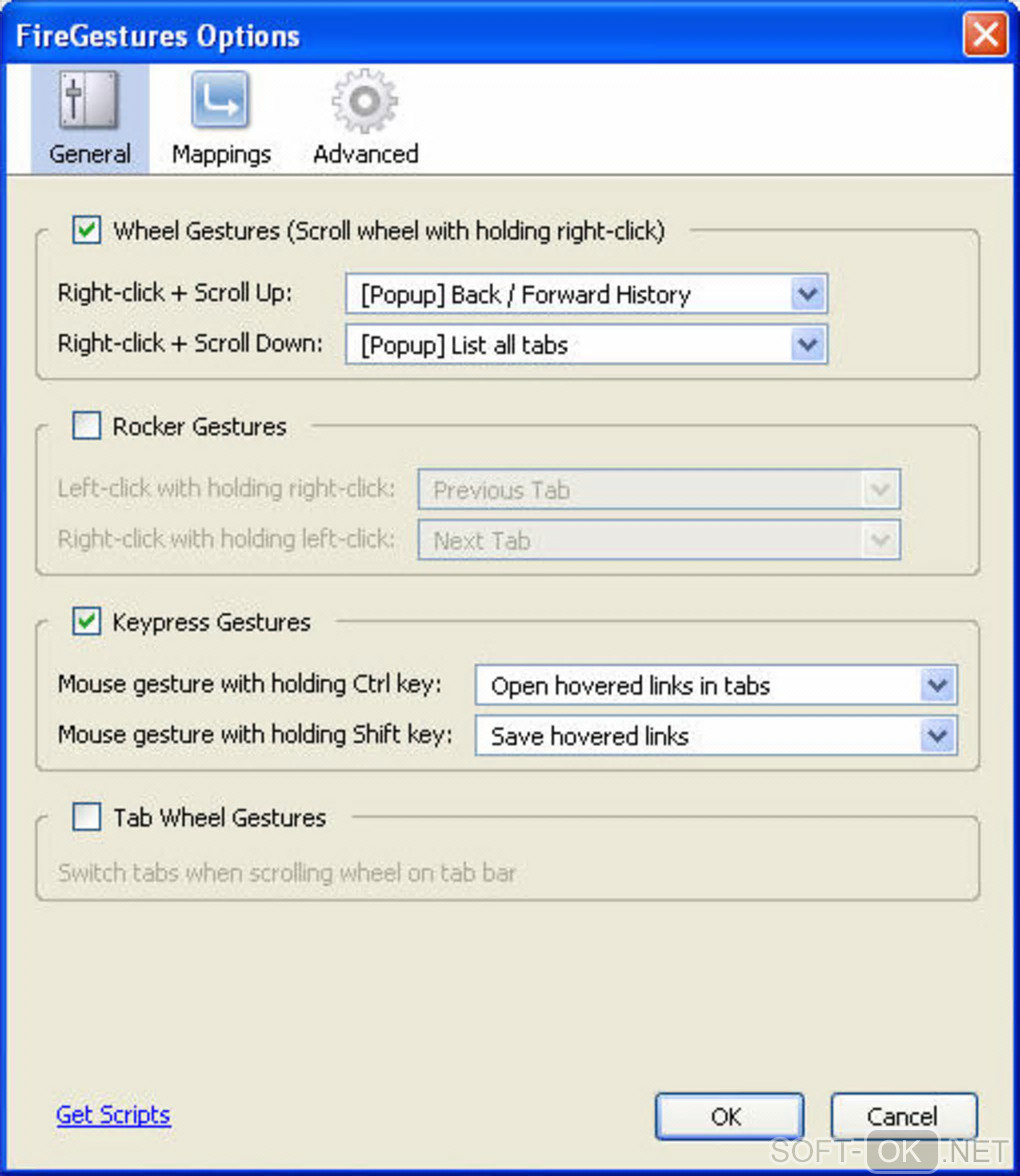Disable the Wheel Gestures checkbox
Screen dimensions: 1020x1176
(x=87, y=231)
